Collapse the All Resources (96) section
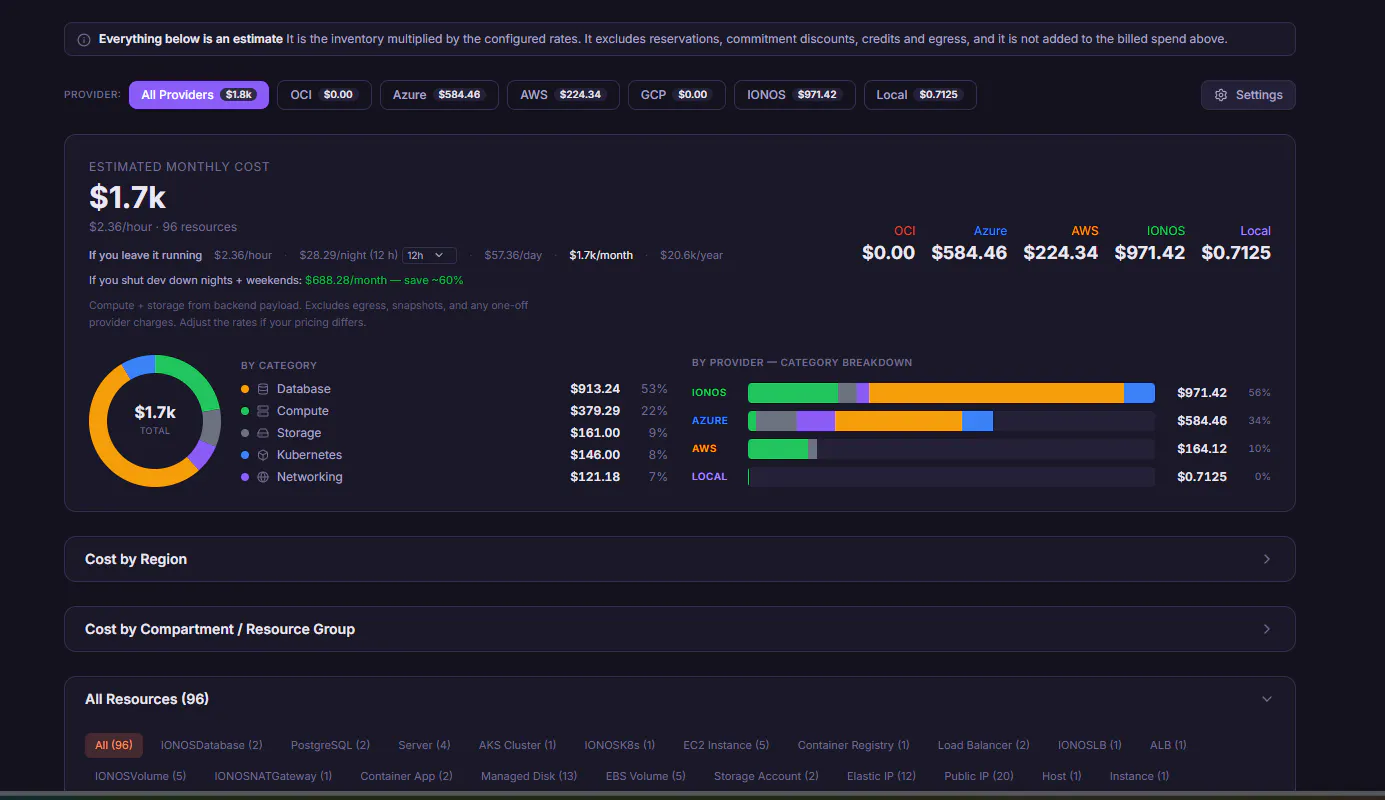1385x800 pixels. (x=680, y=699)
